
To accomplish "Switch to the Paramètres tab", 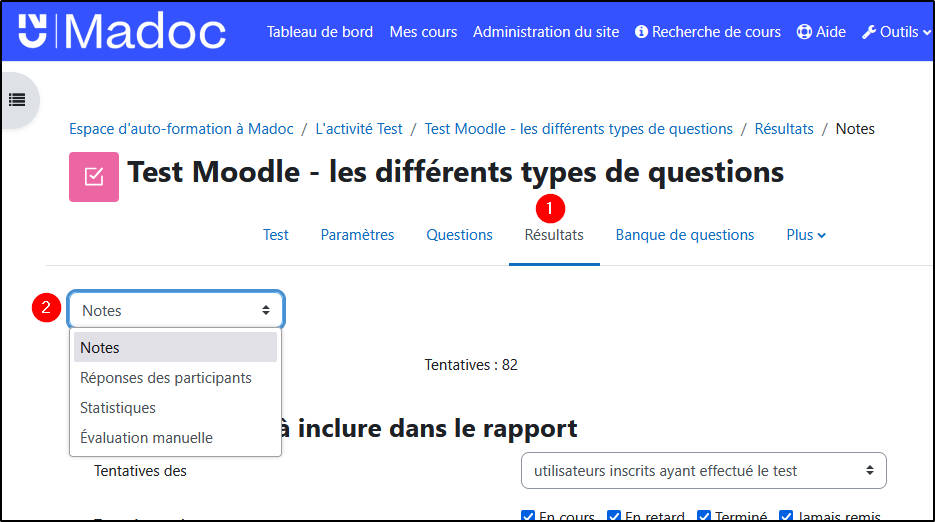I will [x=357, y=235].
